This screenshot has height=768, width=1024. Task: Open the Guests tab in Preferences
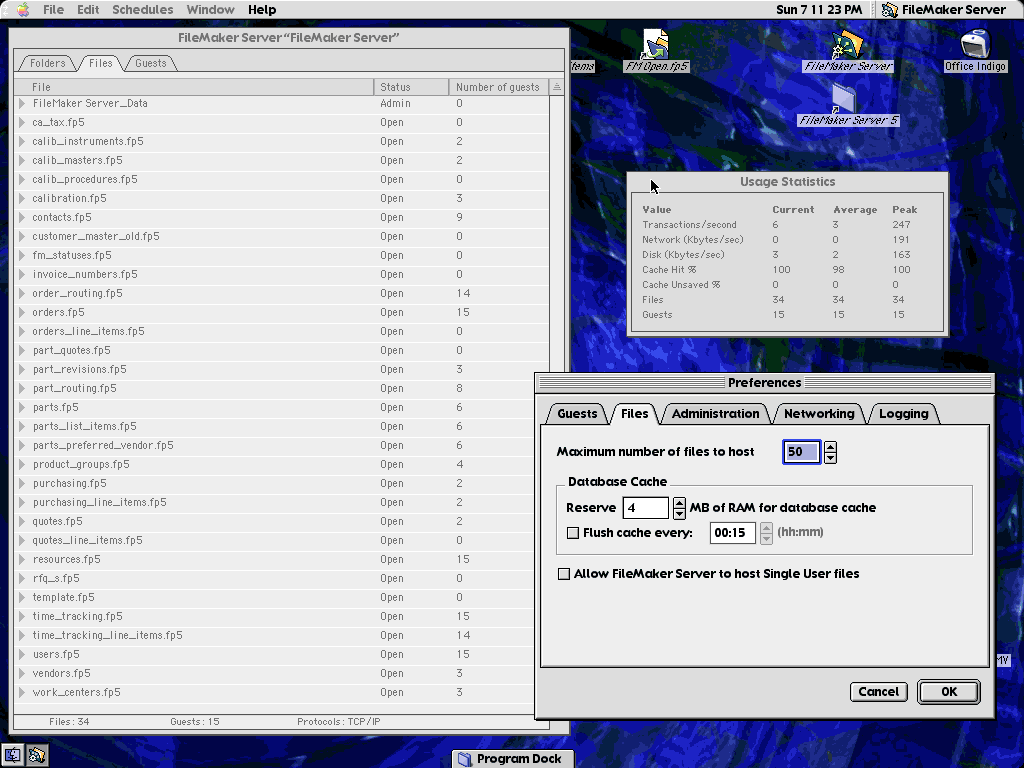(577, 413)
